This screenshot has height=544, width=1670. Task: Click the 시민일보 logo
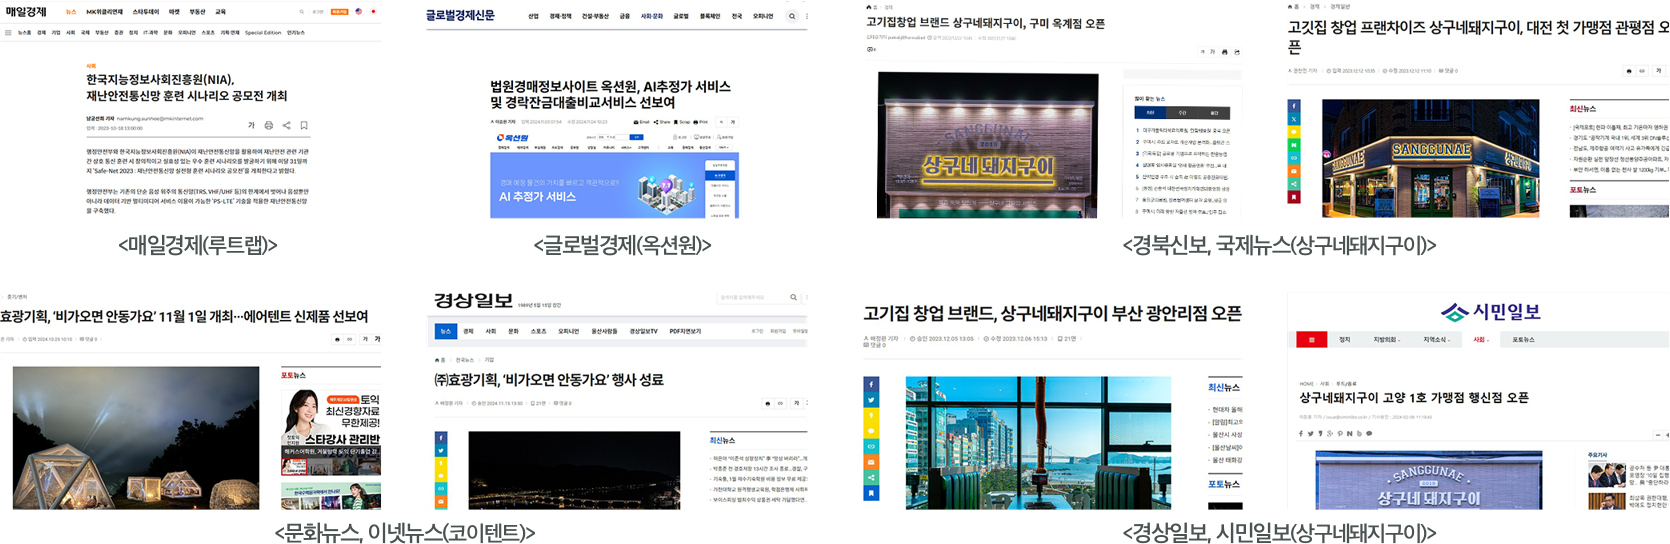1491,312
